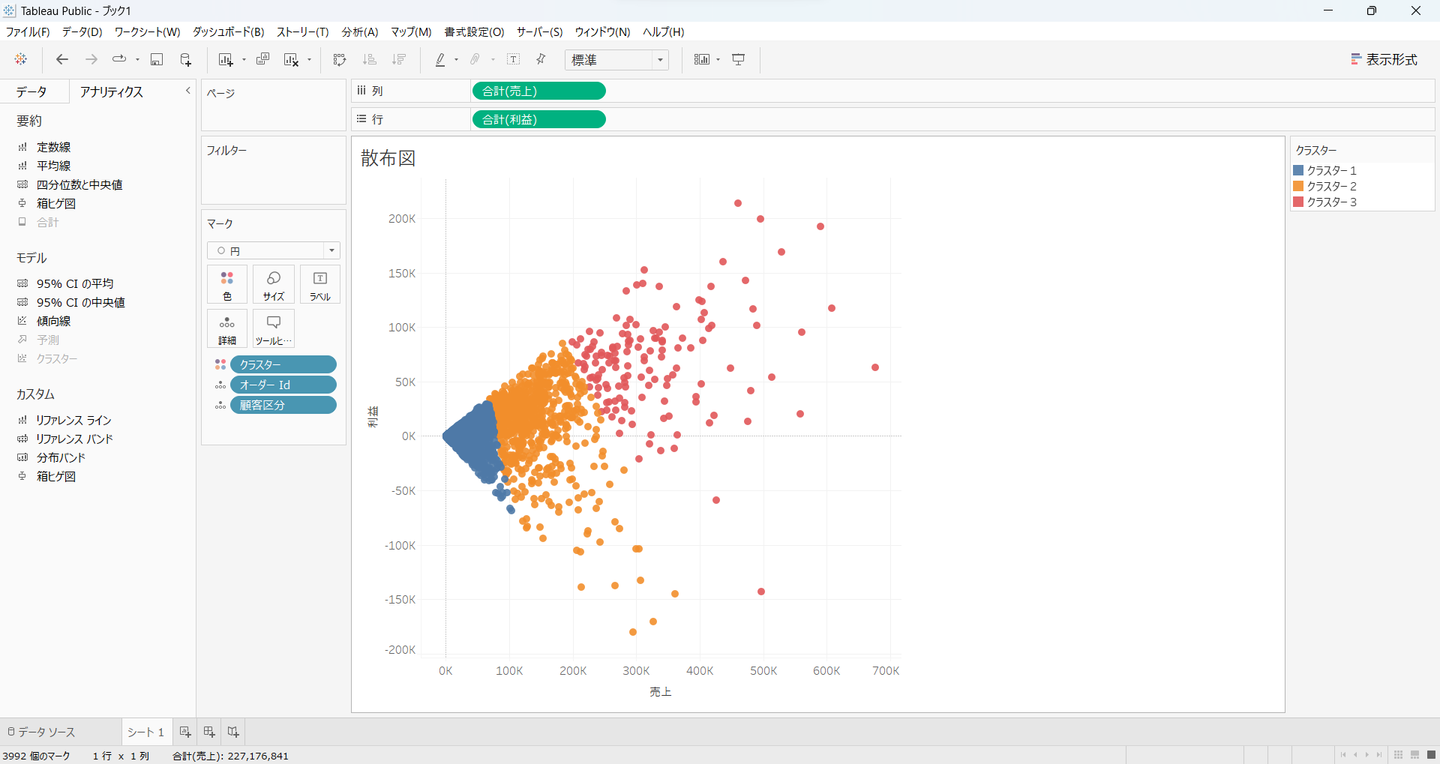Collapse the left side pane arrow
The image size is (1440, 764).
click(x=188, y=91)
